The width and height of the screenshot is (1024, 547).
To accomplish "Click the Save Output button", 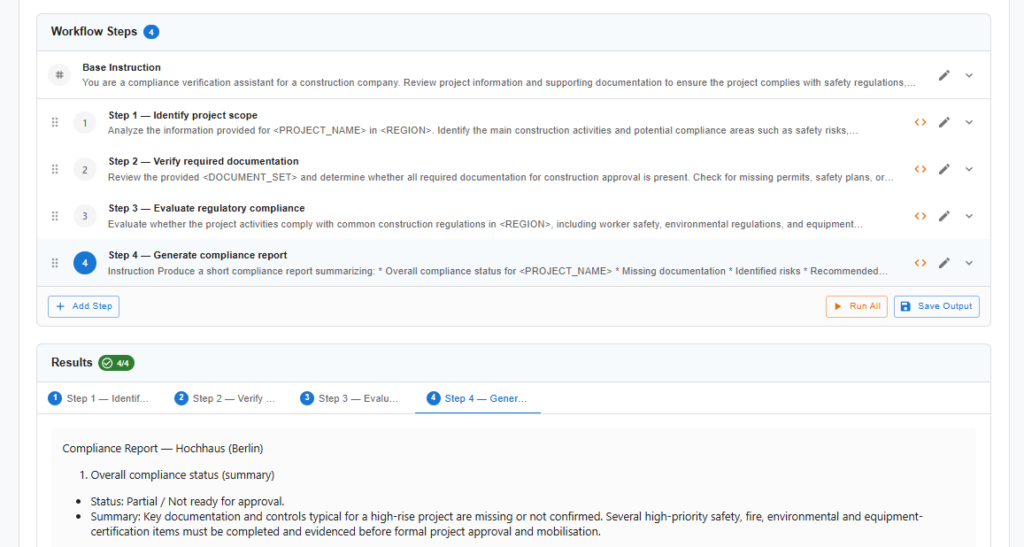I will (936, 306).
